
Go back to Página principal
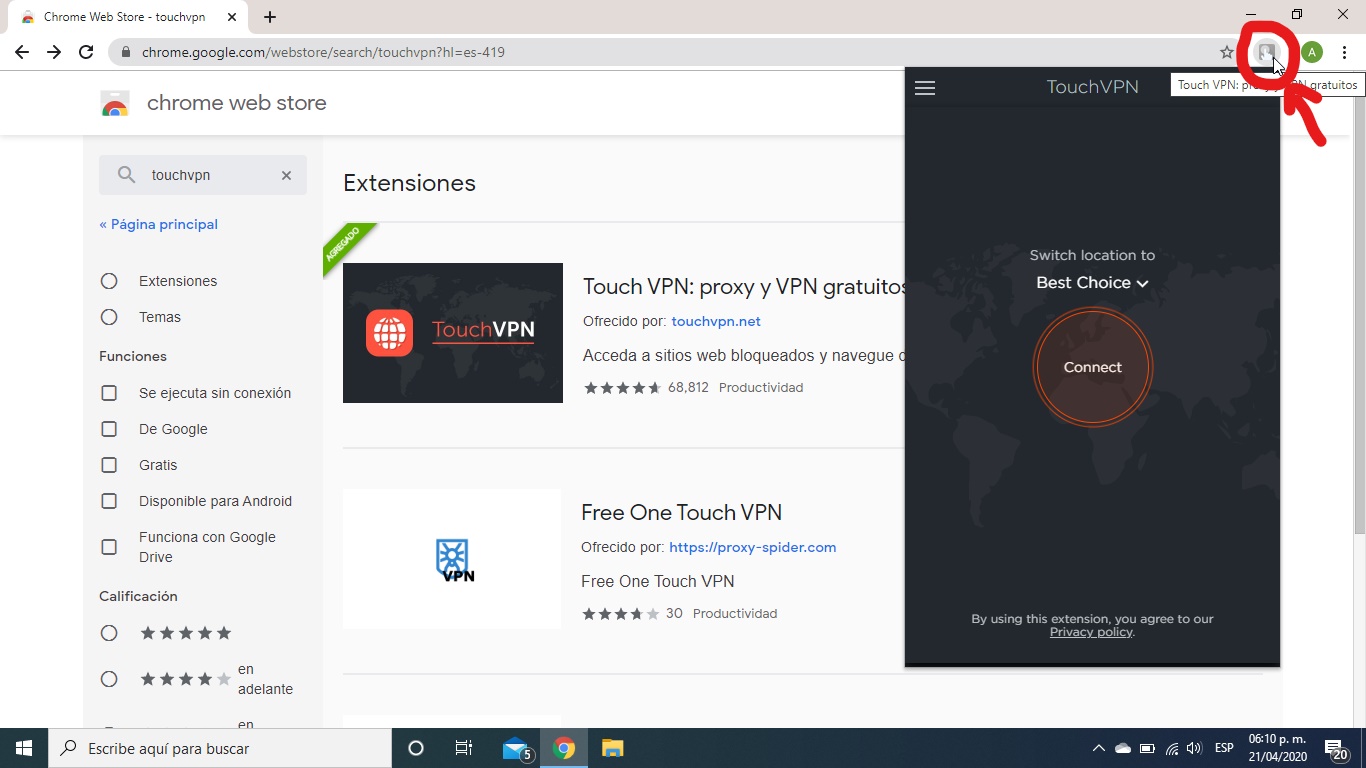tap(158, 224)
